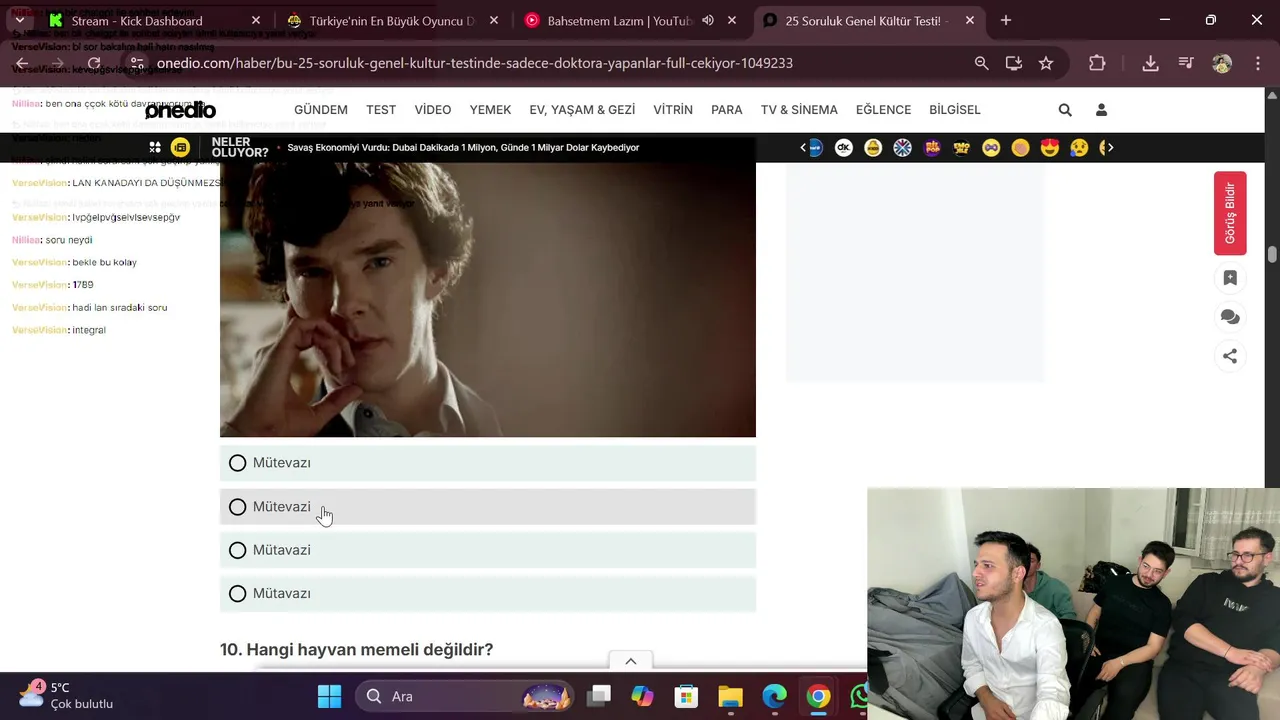Select the fourth option Mütavazi
The height and width of the screenshot is (720, 1280).
pos(488,594)
